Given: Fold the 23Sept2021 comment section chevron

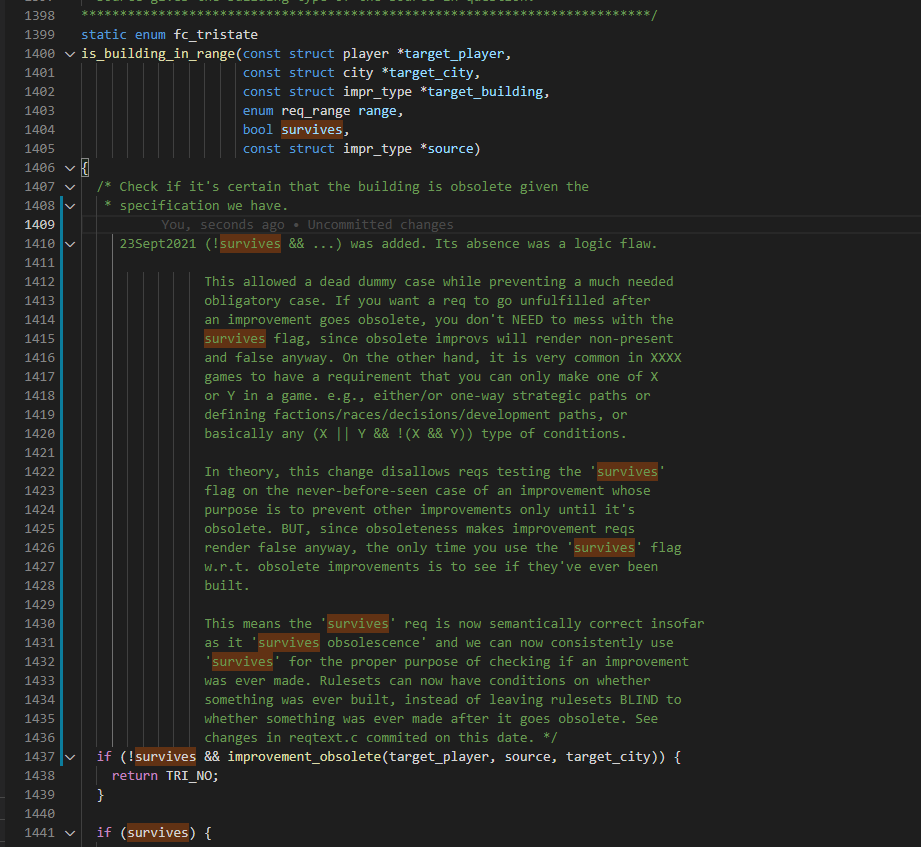Looking at the screenshot, I should coord(70,244).
